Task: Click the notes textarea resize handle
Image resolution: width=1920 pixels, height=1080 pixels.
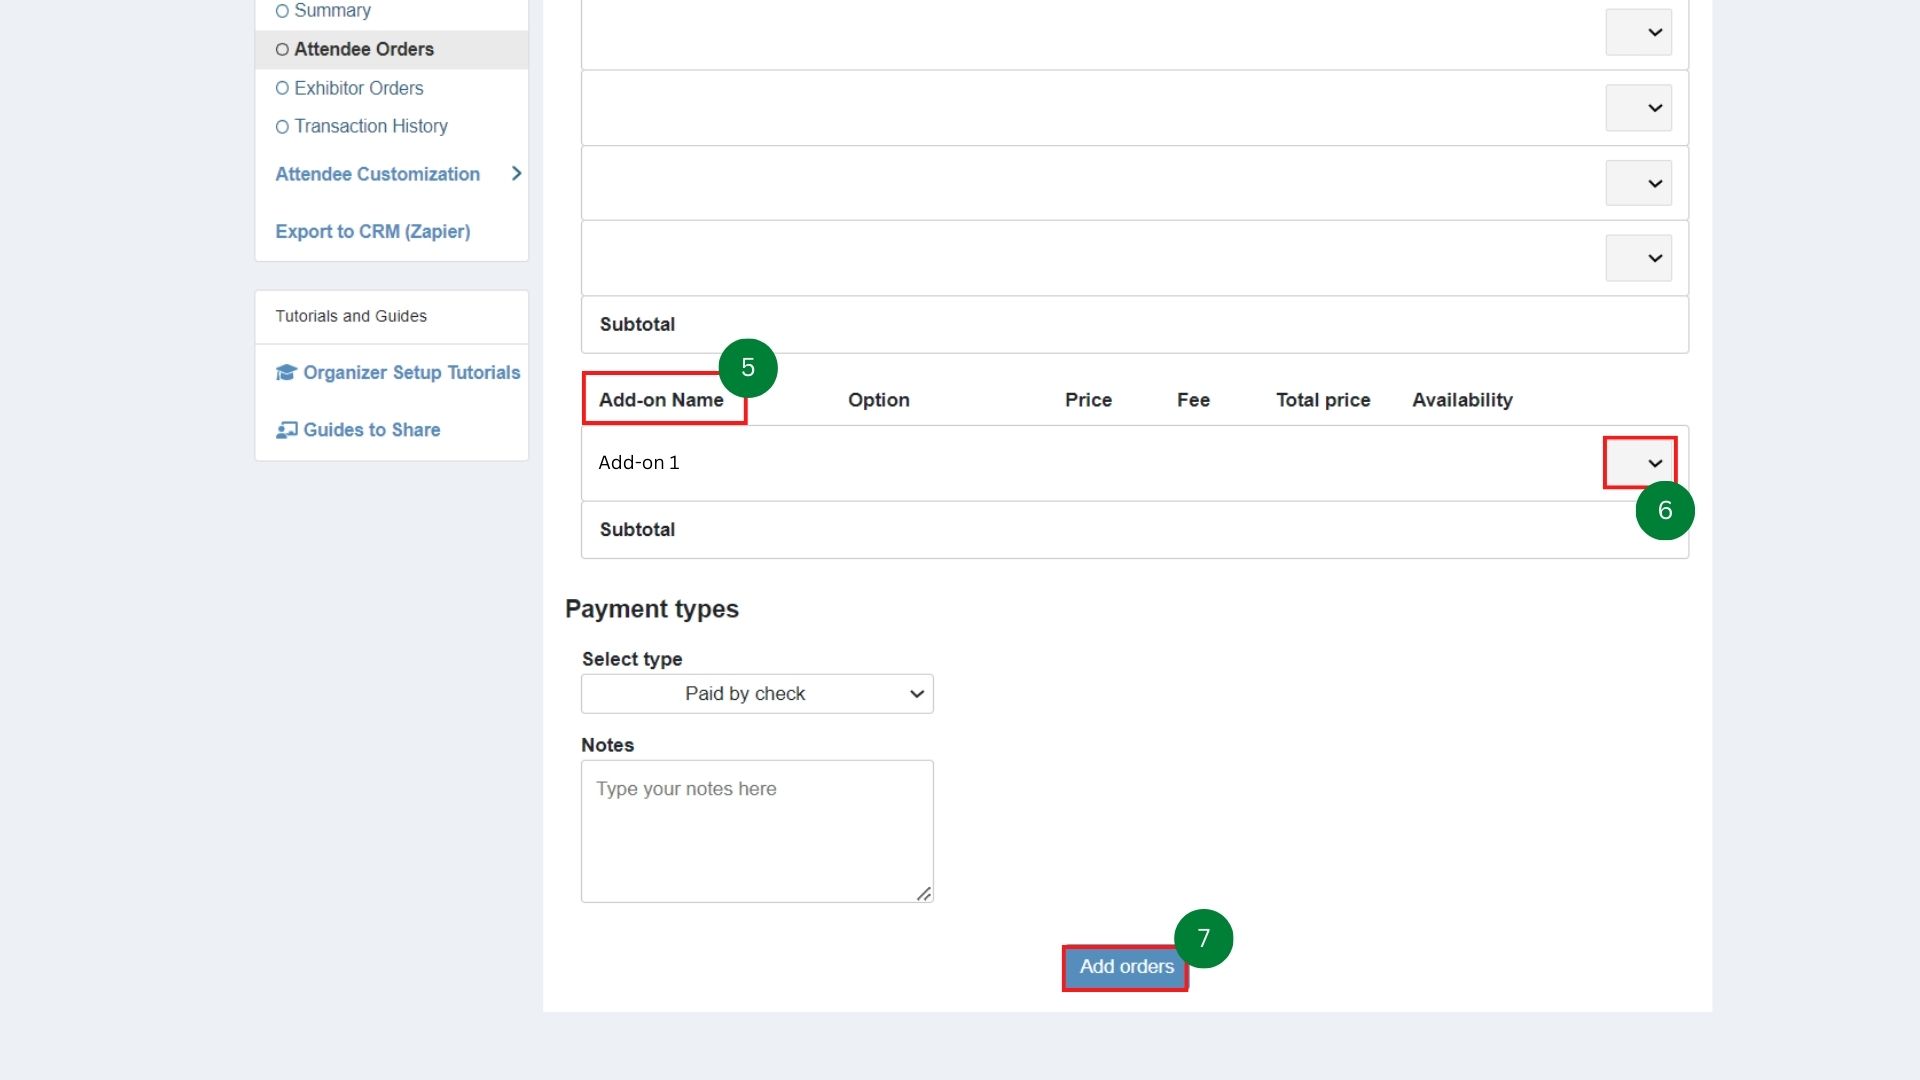Action: point(924,893)
